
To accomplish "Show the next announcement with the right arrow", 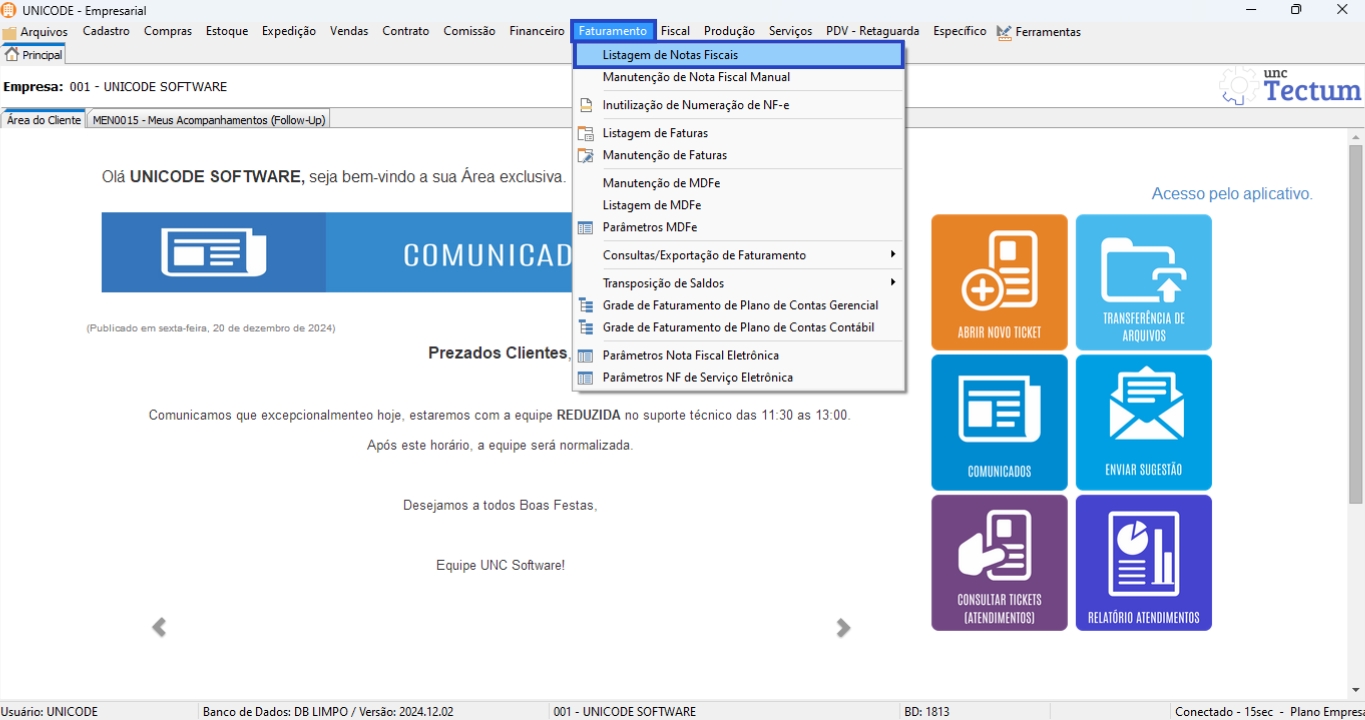I will pyautogui.click(x=843, y=628).
